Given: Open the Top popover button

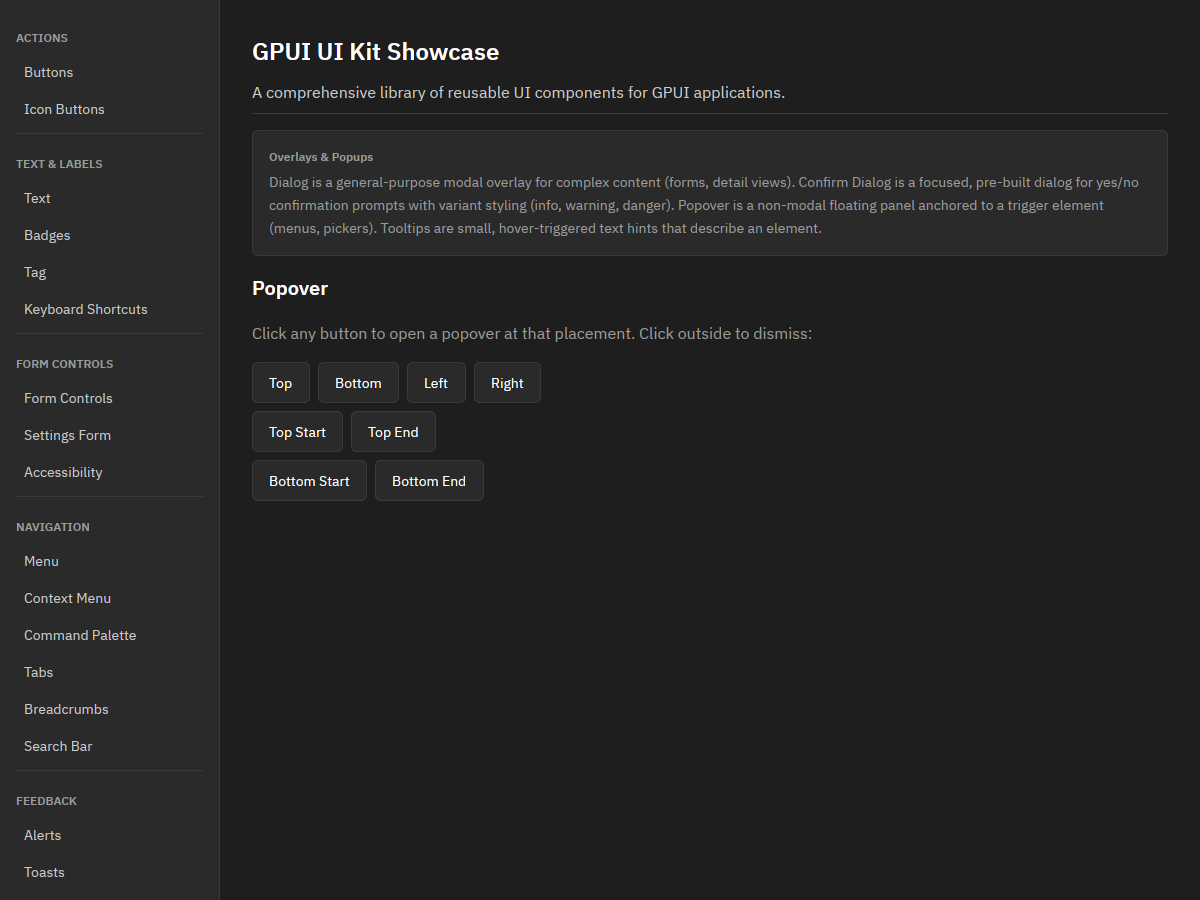Looking at the screenshot, I should (x=281, y=383).
